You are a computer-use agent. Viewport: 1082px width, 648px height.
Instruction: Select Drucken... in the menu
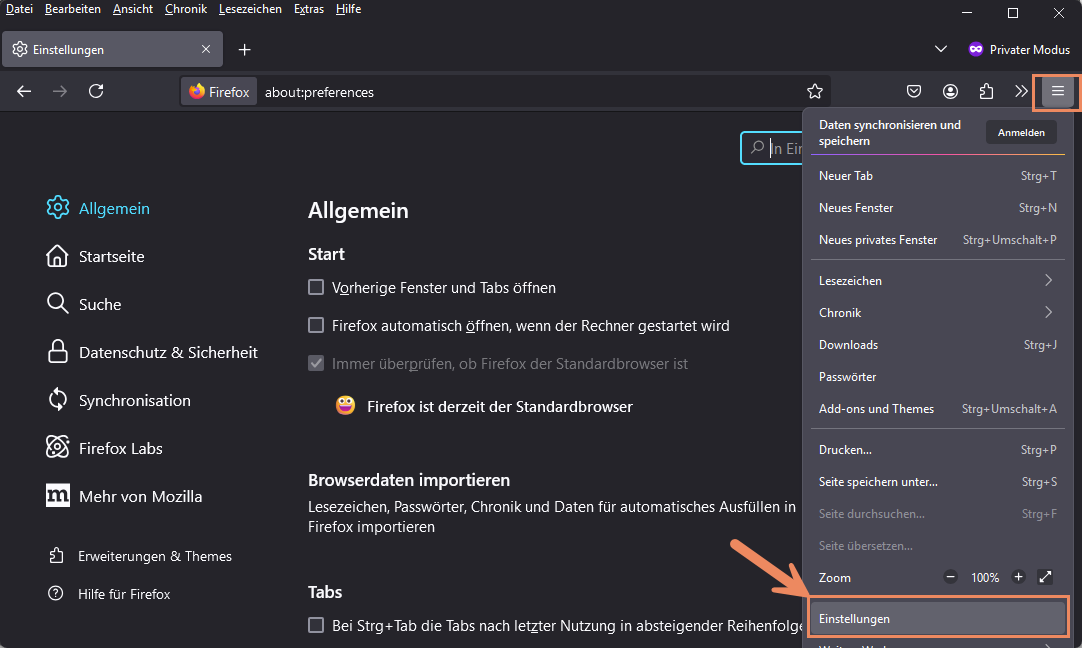click(937, 449)
